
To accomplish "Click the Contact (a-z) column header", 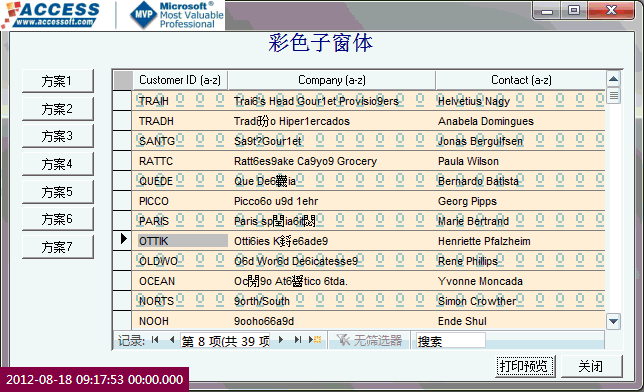I will coord(521,80).
